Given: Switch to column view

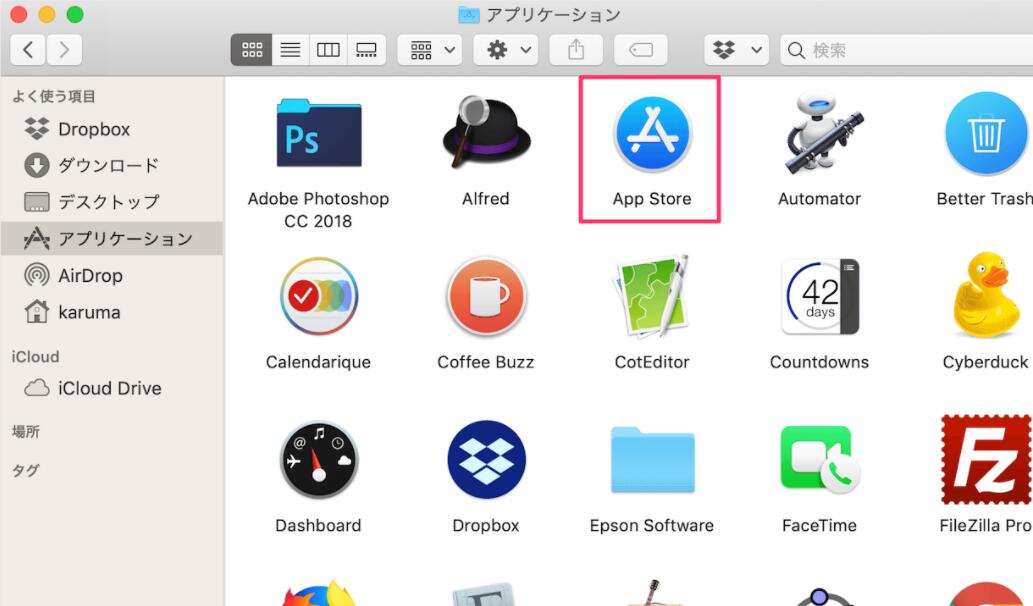Looking at the screenshot, I should pos(328,49).
